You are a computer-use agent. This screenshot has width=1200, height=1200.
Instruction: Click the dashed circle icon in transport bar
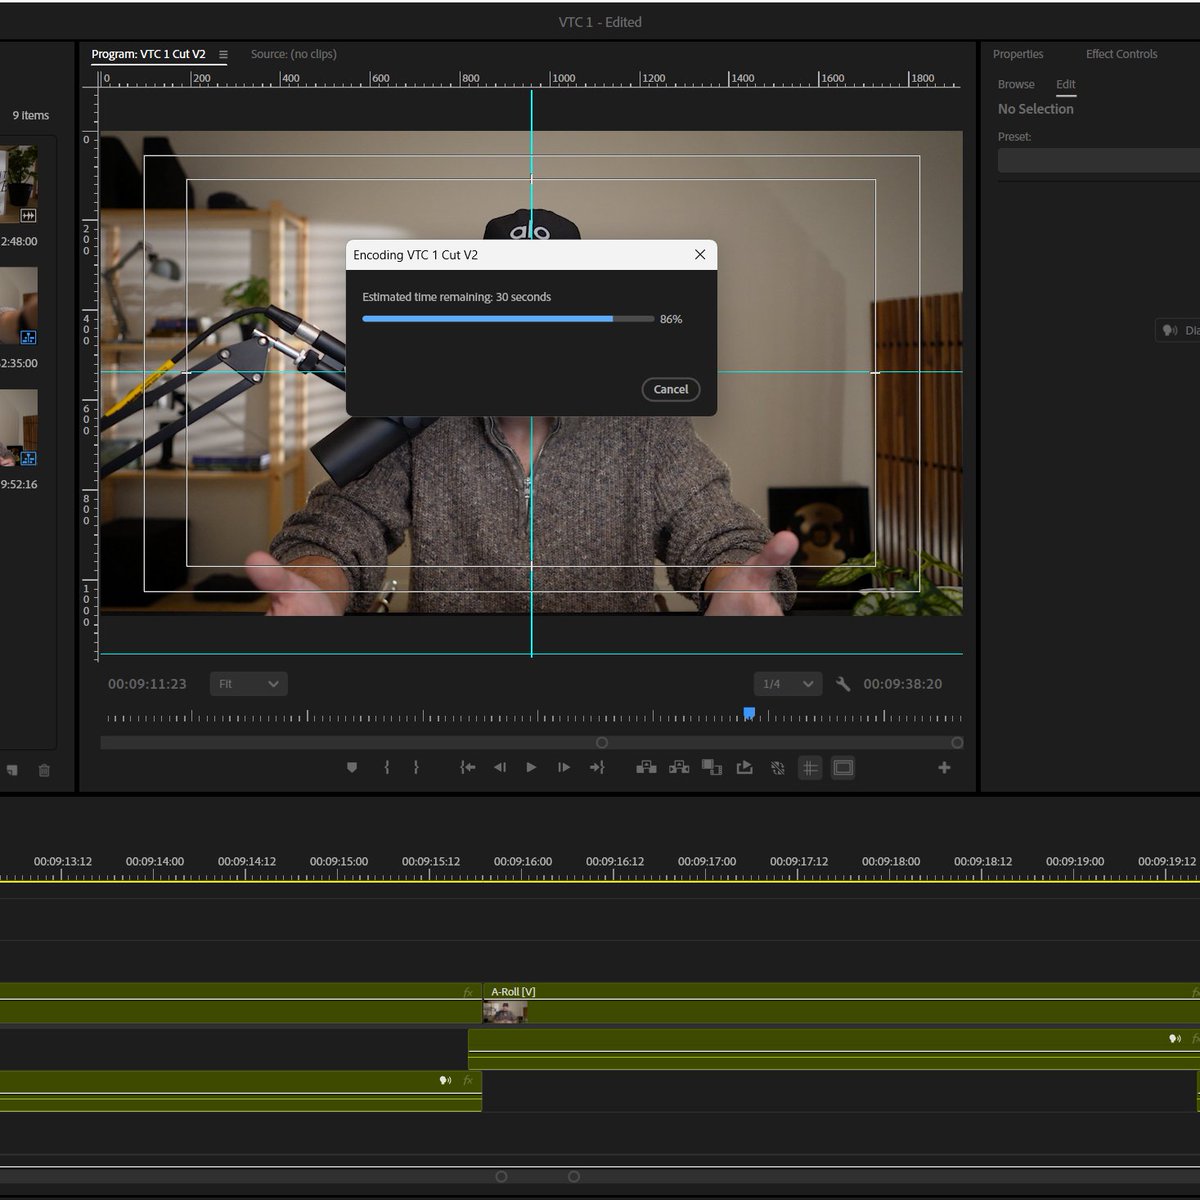tap(777, 768)
